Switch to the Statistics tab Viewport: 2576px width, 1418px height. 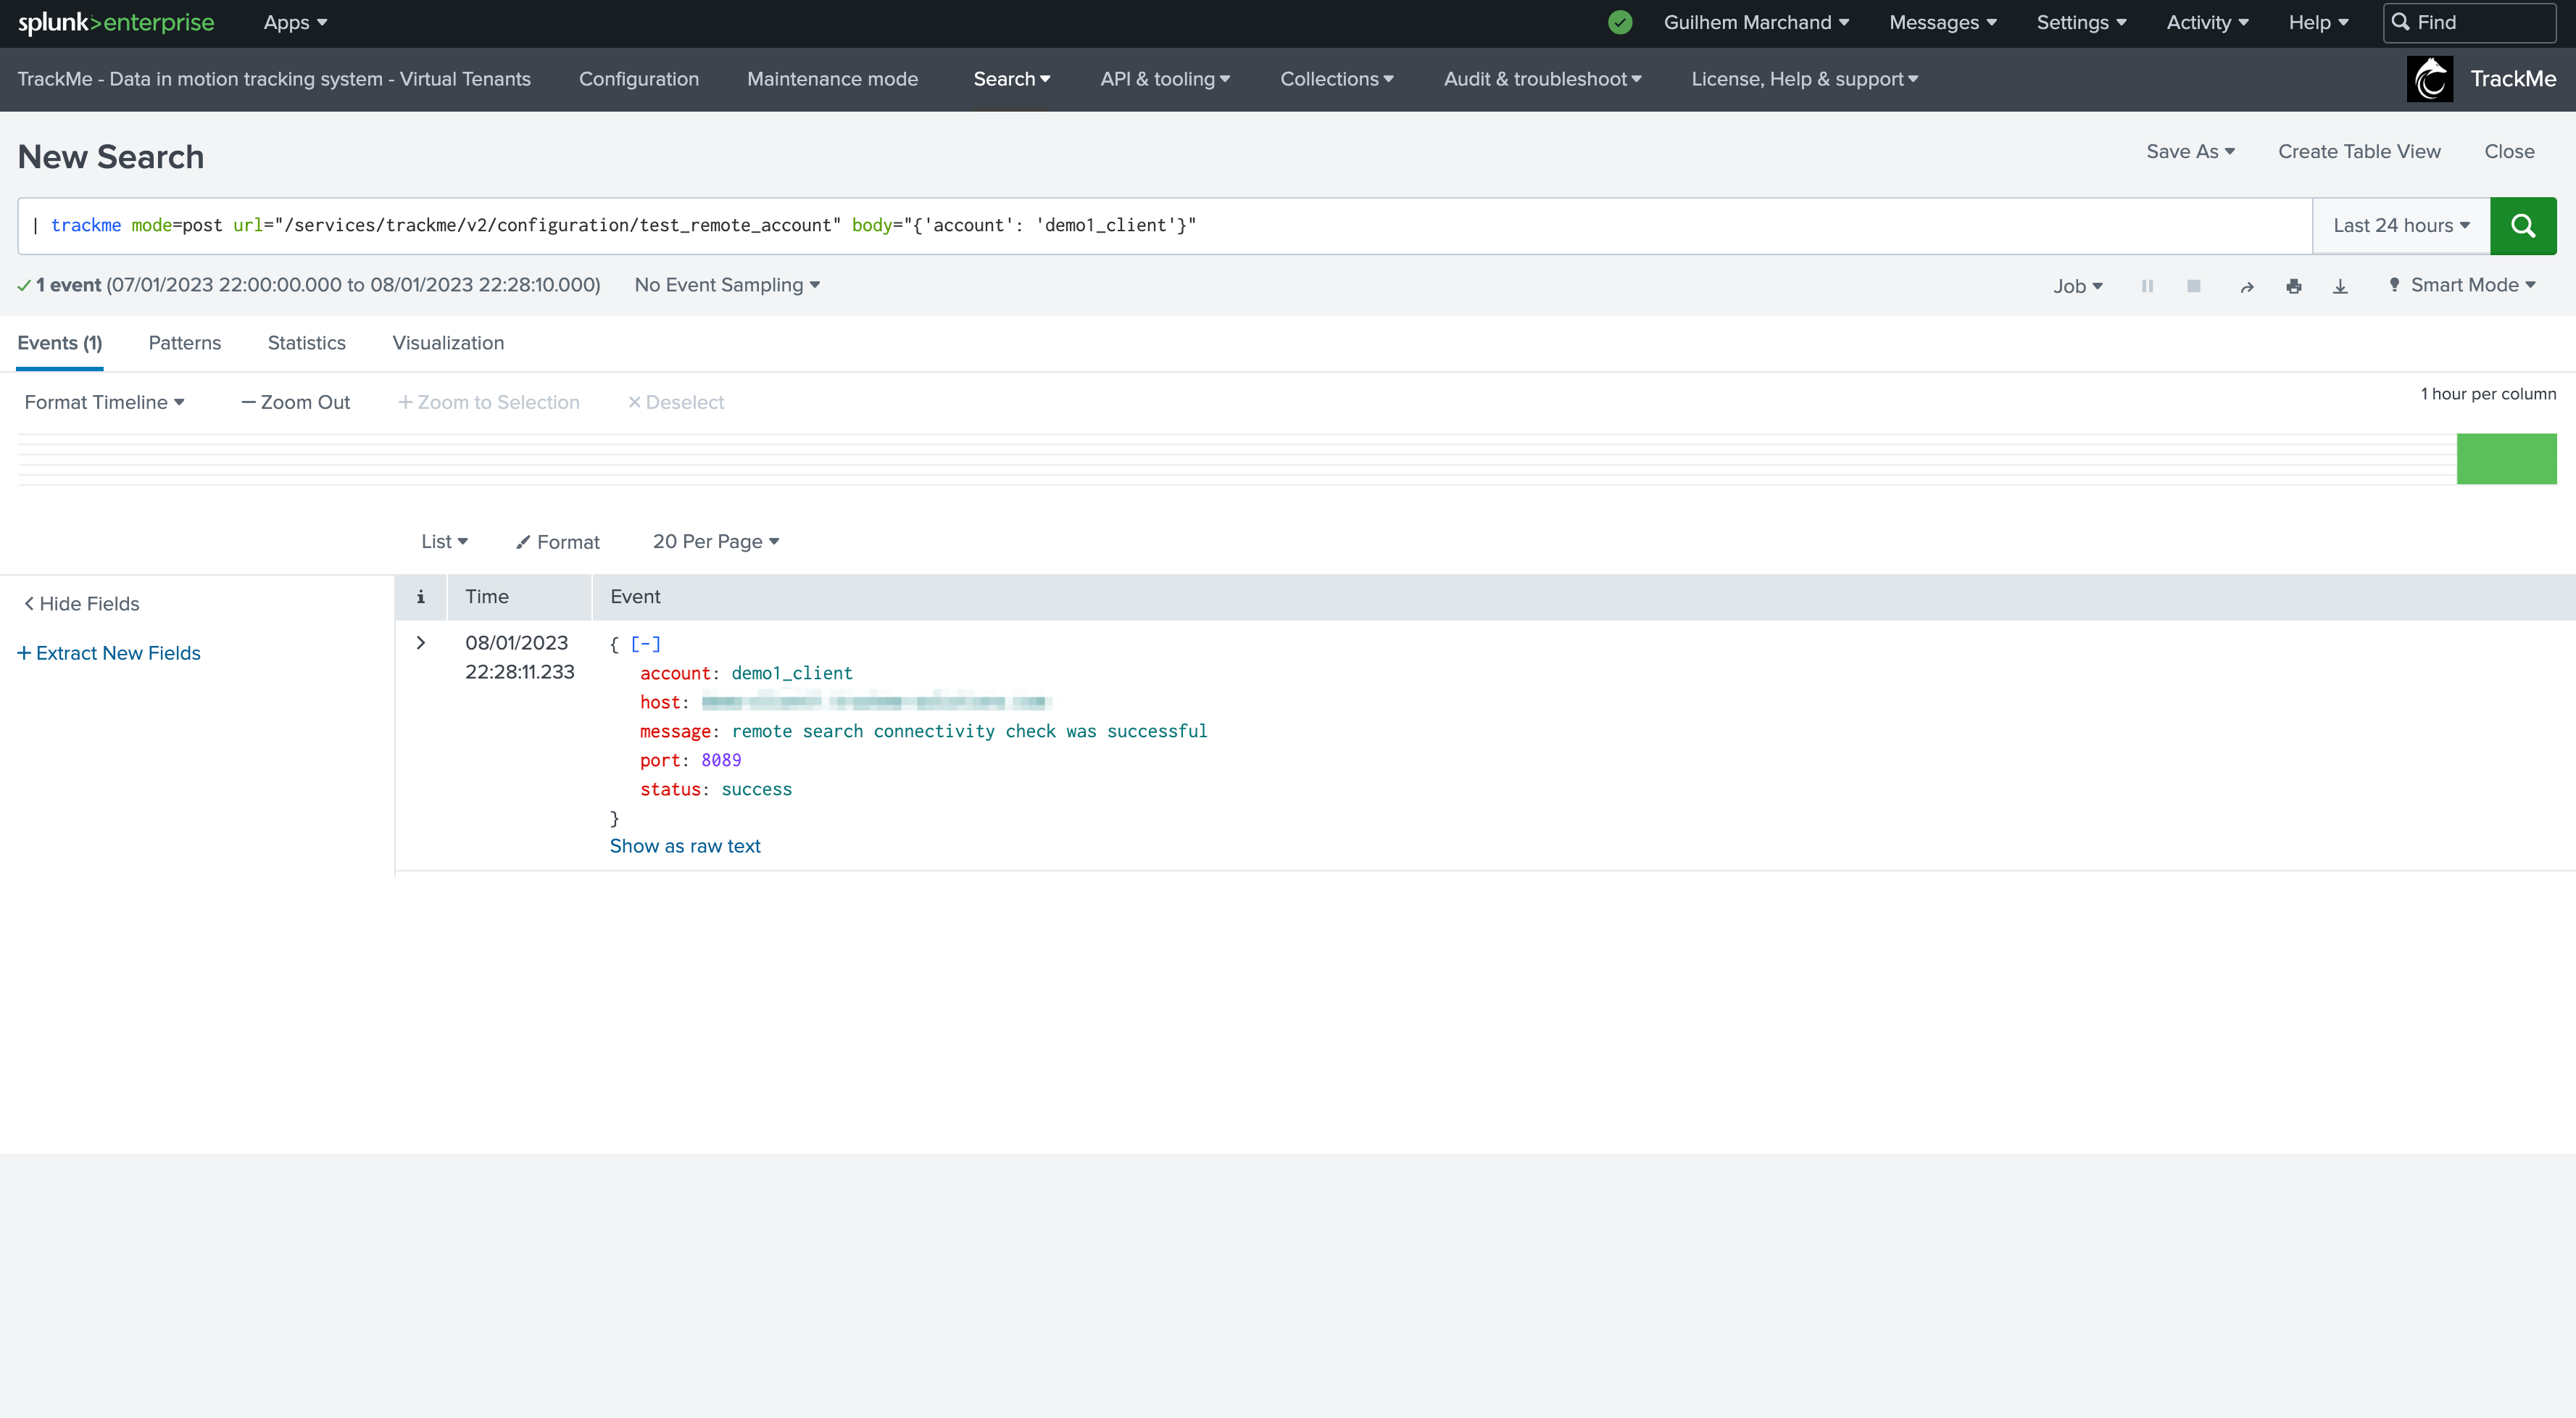[x=307, y=343]
